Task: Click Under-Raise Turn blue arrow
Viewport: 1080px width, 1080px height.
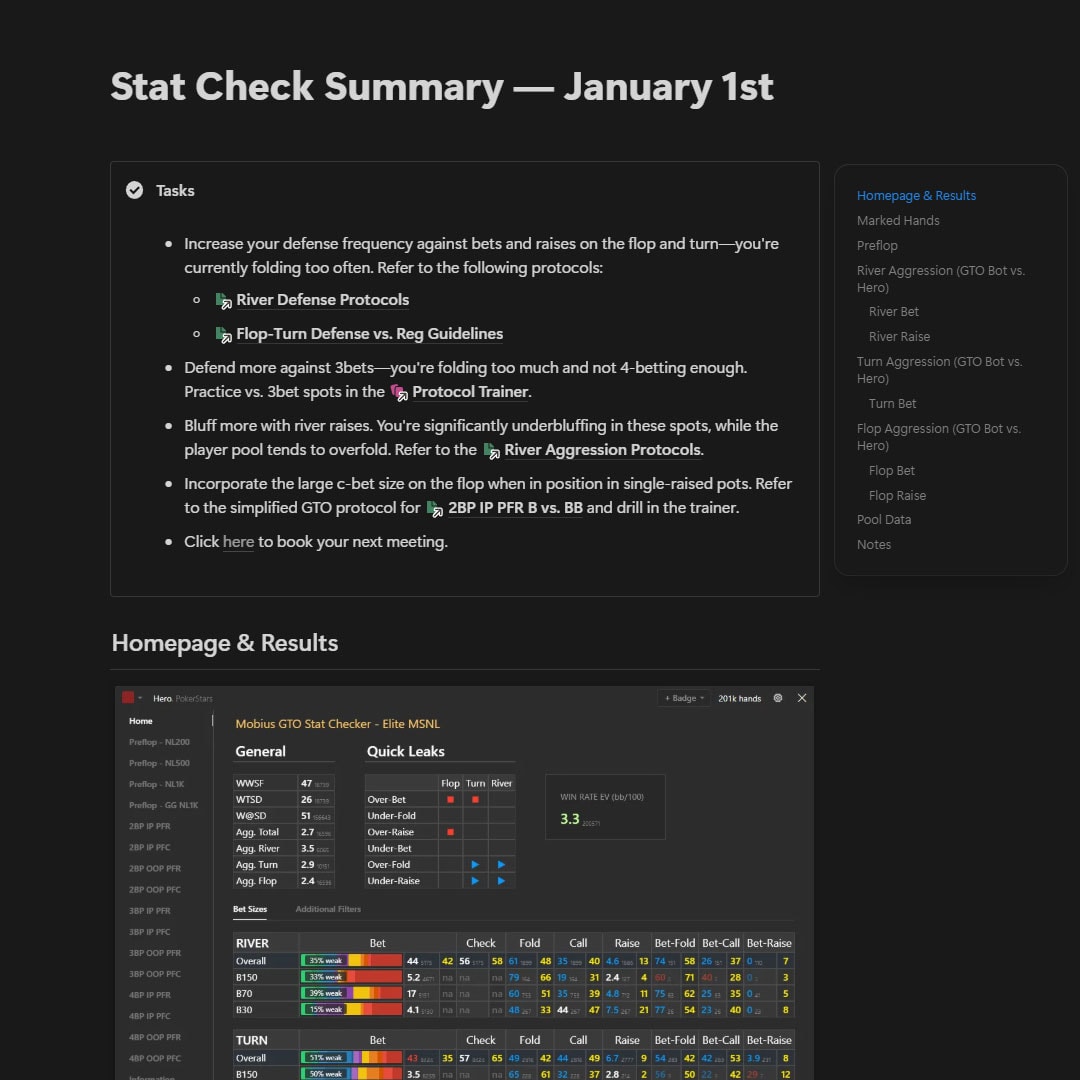Action: [475, 881]
